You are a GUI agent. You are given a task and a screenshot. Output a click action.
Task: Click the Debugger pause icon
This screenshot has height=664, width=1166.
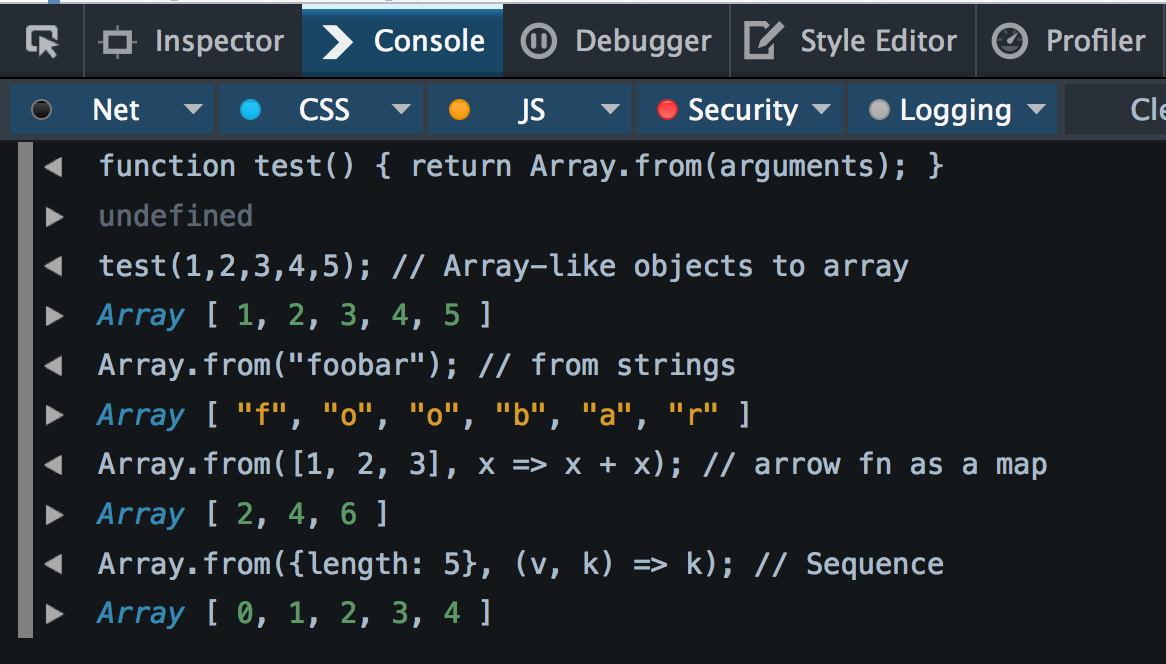tap(538, 42)
